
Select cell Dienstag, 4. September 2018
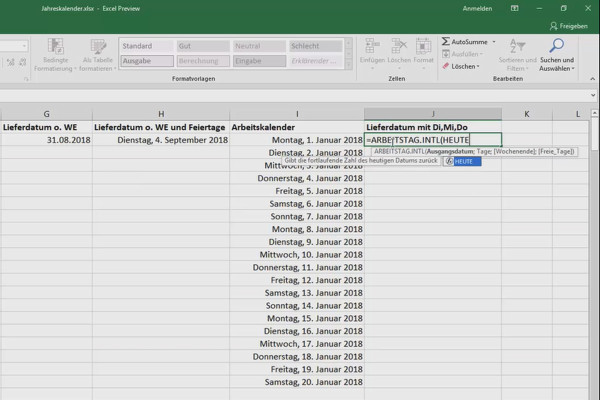(x=161, y=140)
